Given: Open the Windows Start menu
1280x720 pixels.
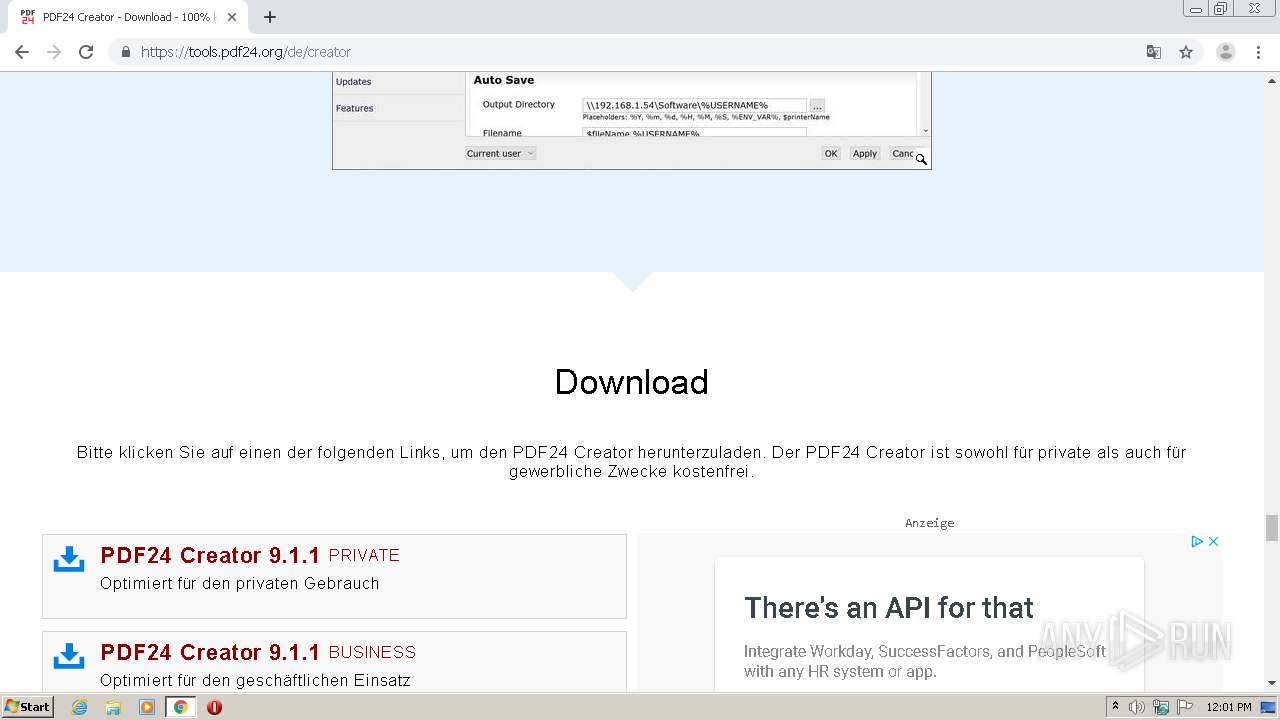Looking at the screenshot, I should tap(28, 707).
